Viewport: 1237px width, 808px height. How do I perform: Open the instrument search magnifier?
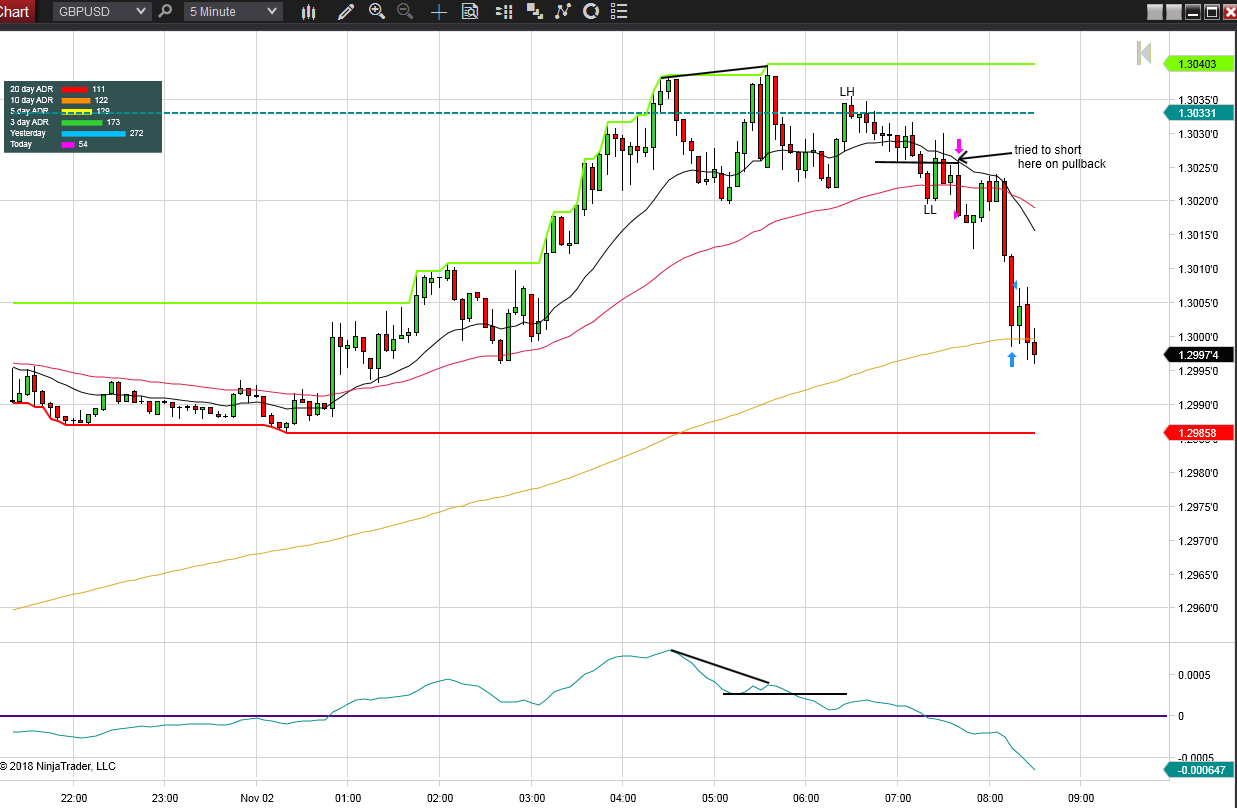coord(165,12)
